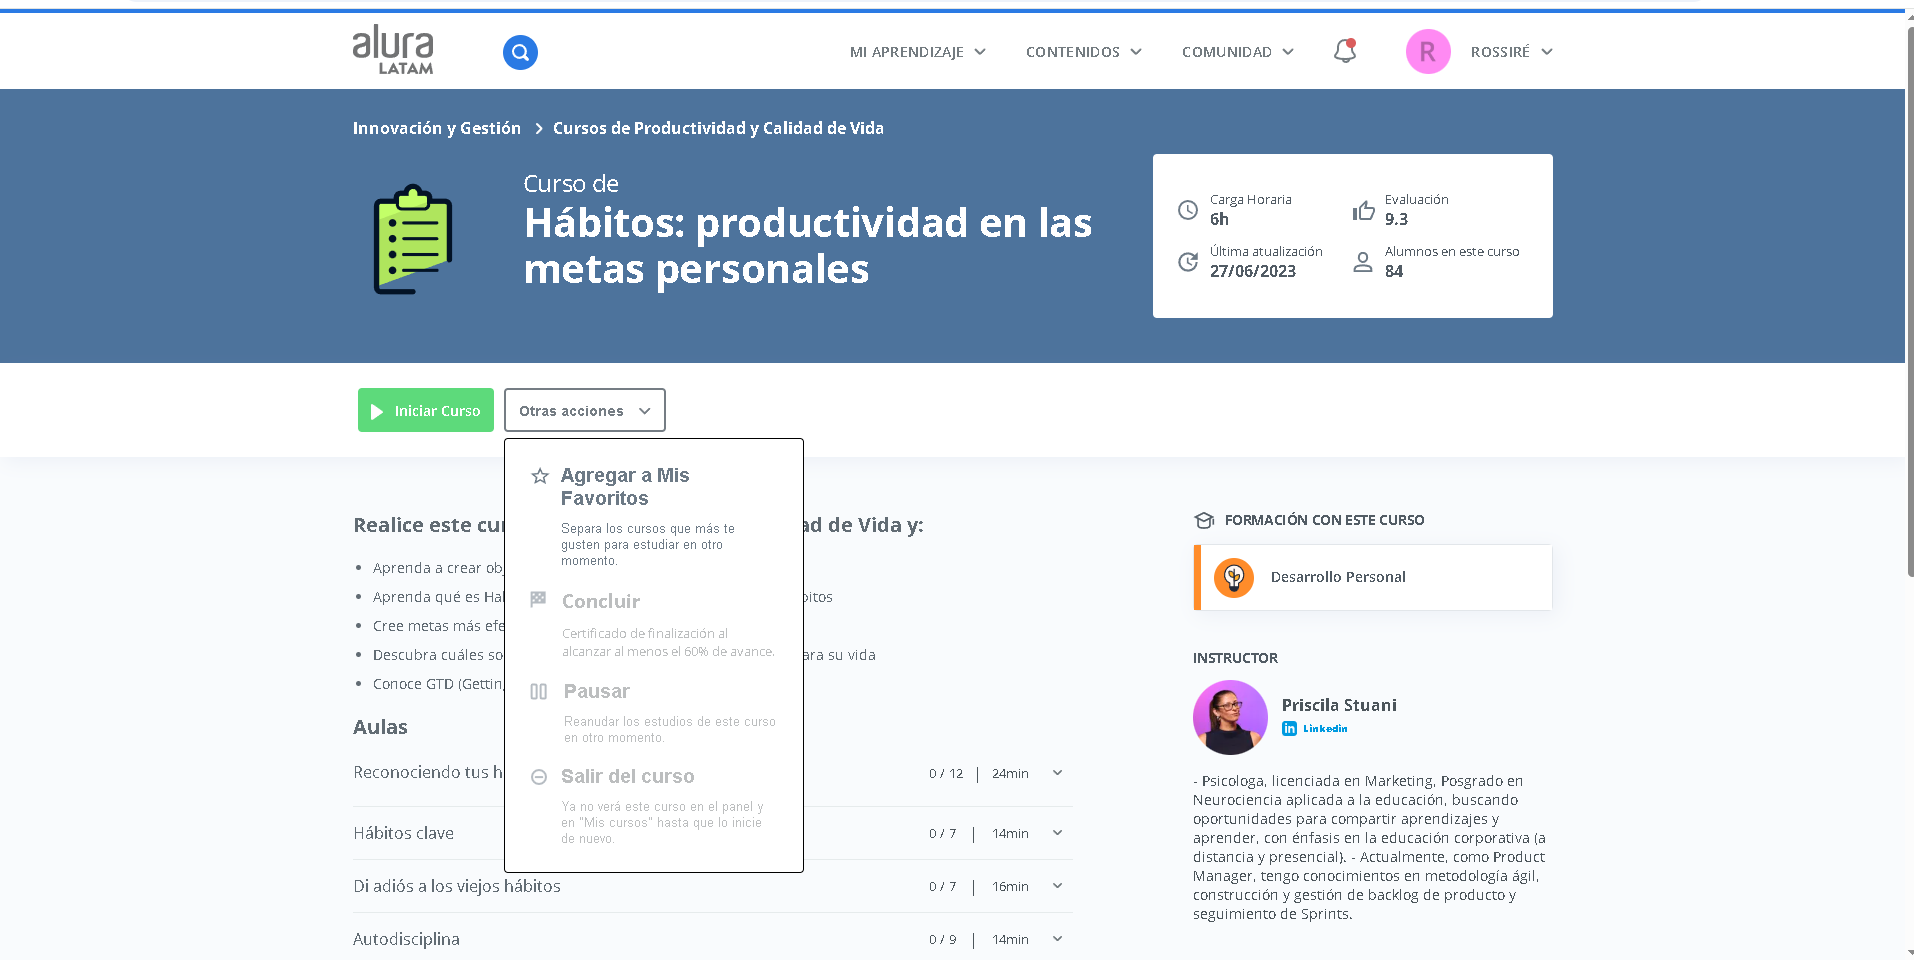Click the Desarrollo Personal formation card
This screenshot has width=1914, height=960.
1372,577
